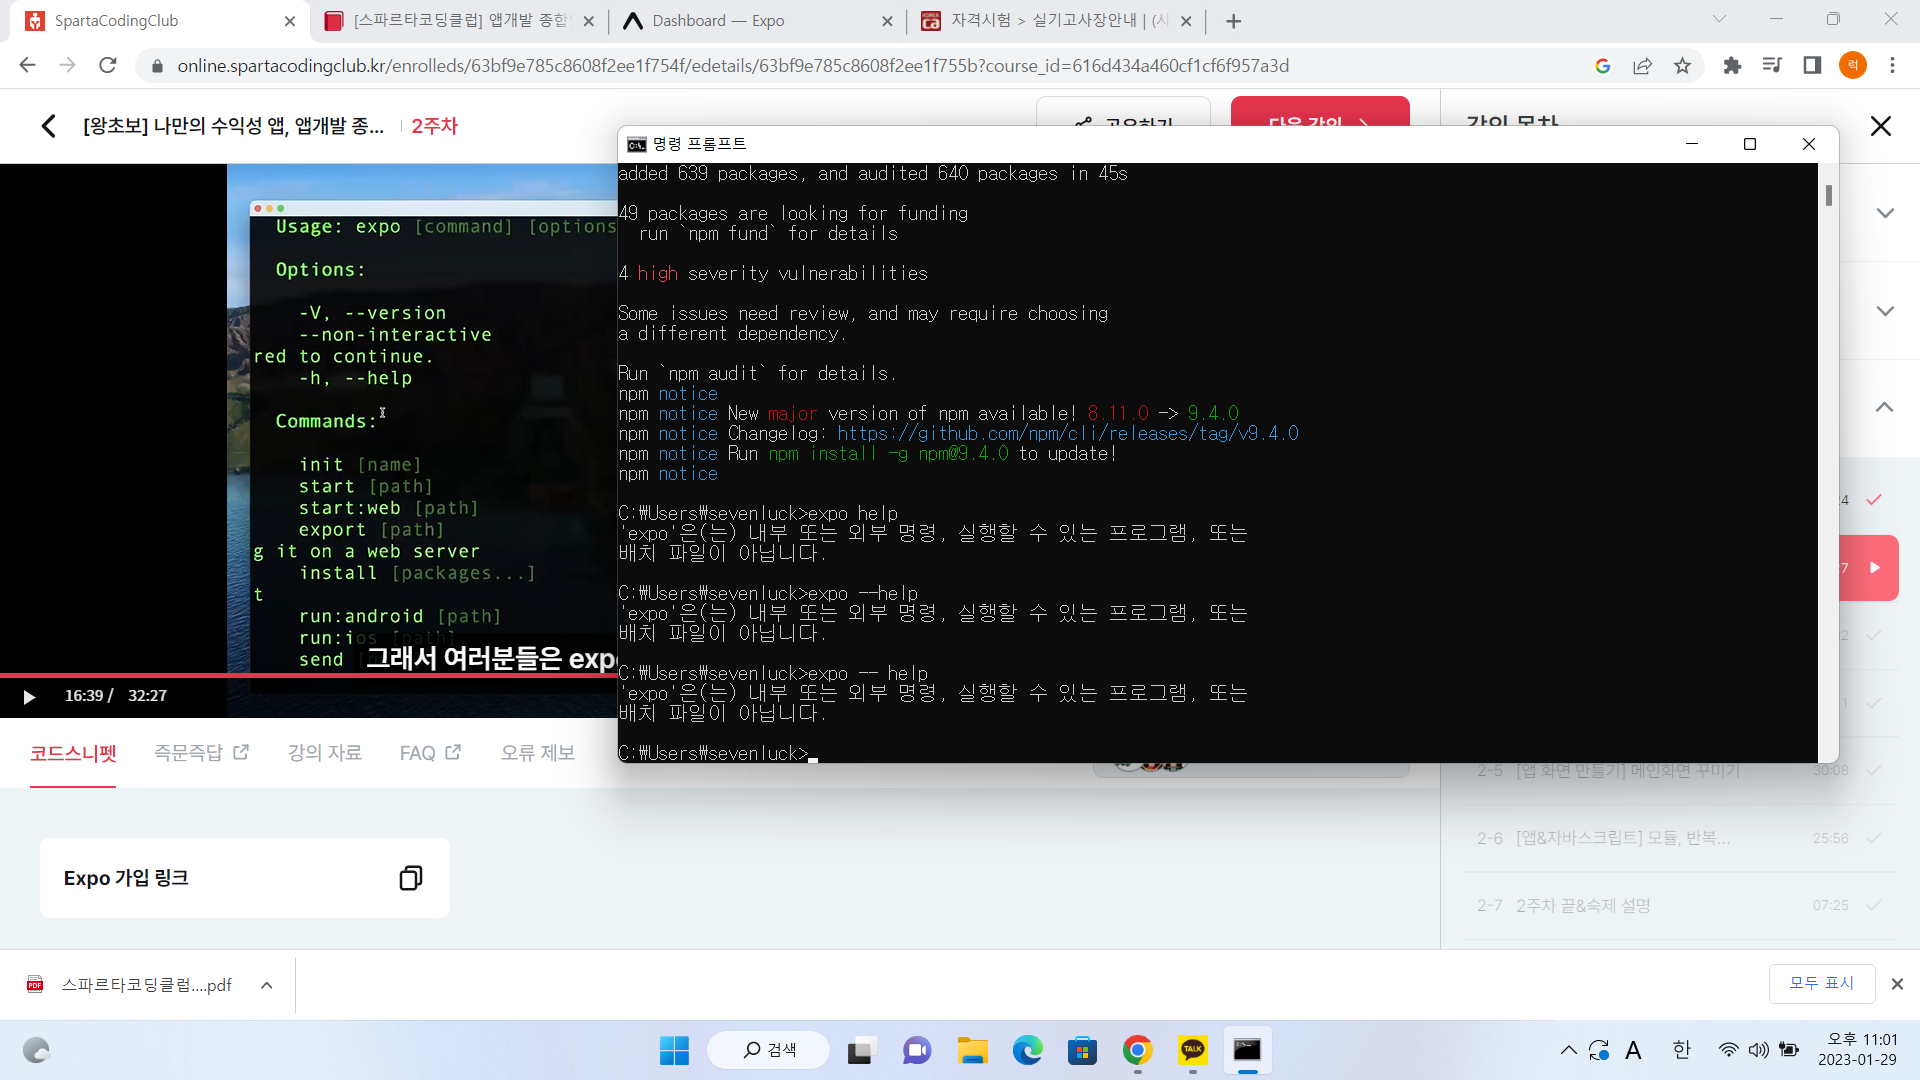Open the weather widget on taskbar
The width and height of the screenshot is (1920, 1080).
(x=36, y=1051)
